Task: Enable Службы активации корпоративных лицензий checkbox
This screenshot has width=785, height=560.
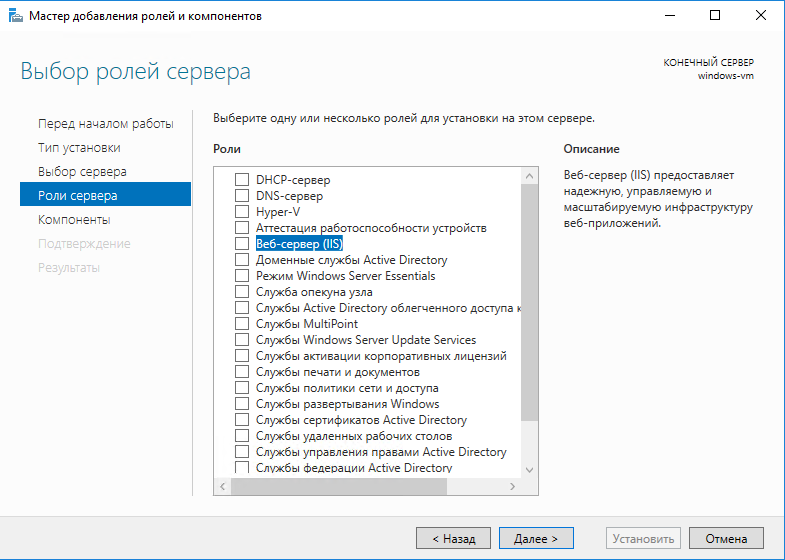Action: 242,356
